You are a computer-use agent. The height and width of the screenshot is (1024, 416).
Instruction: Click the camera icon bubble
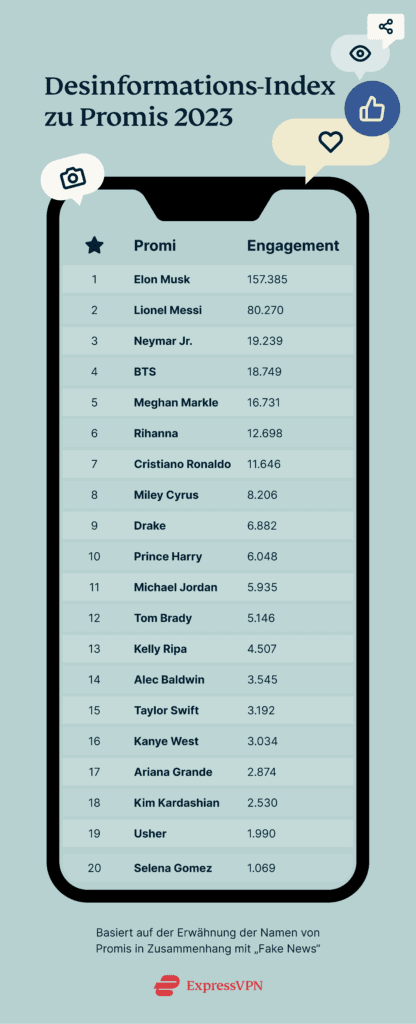coord(72,177)
